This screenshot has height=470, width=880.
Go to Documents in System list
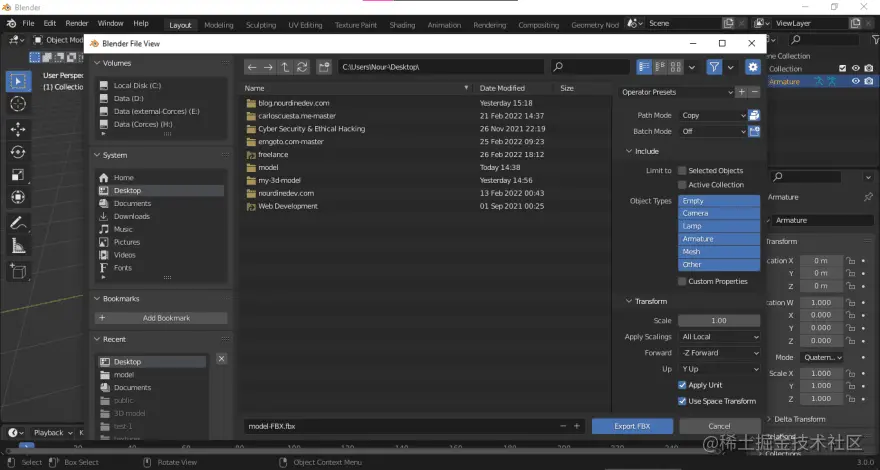[132, 203]
